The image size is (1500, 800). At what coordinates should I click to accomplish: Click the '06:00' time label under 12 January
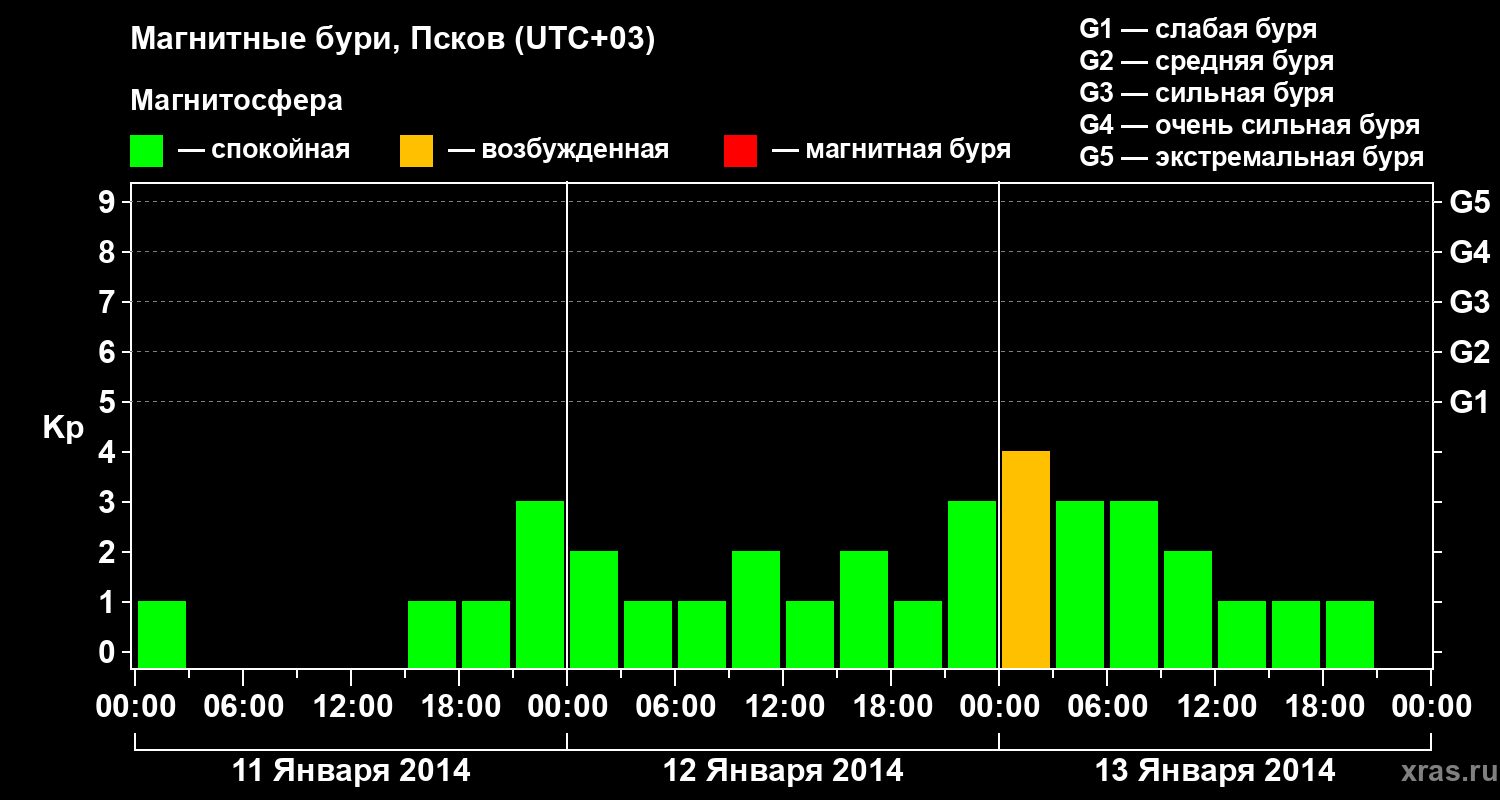(x=675, y=707)
